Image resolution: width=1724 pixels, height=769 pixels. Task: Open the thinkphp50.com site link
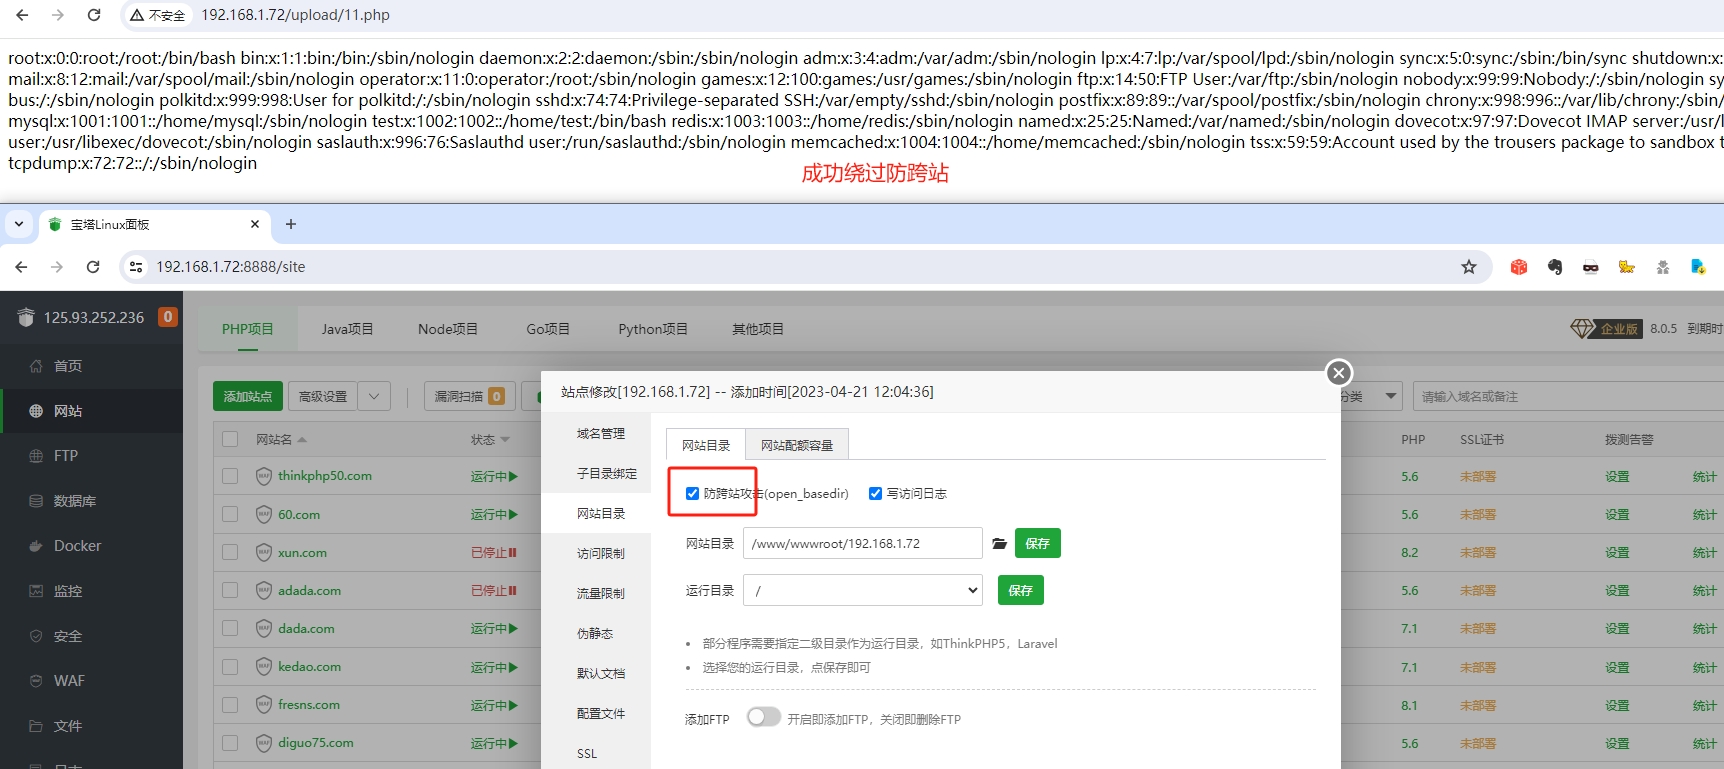pyautogui.click(x=325, y=476)
